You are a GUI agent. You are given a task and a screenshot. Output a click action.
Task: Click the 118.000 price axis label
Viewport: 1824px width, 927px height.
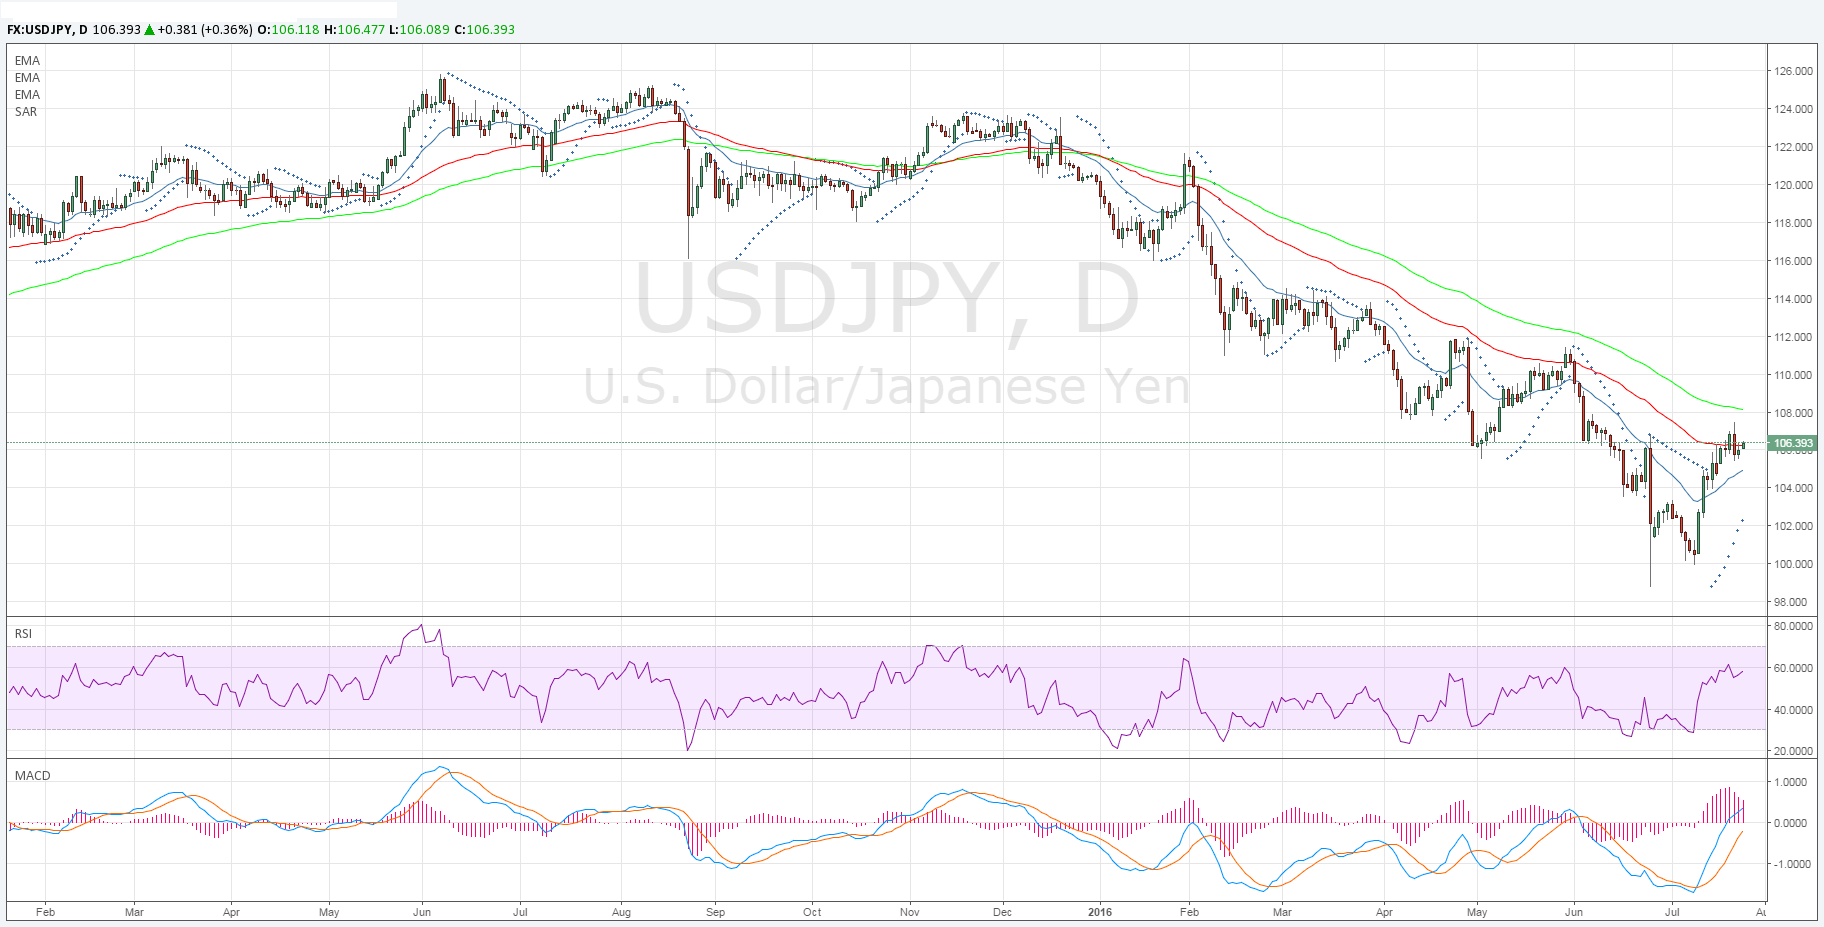tap(1793, 223)
